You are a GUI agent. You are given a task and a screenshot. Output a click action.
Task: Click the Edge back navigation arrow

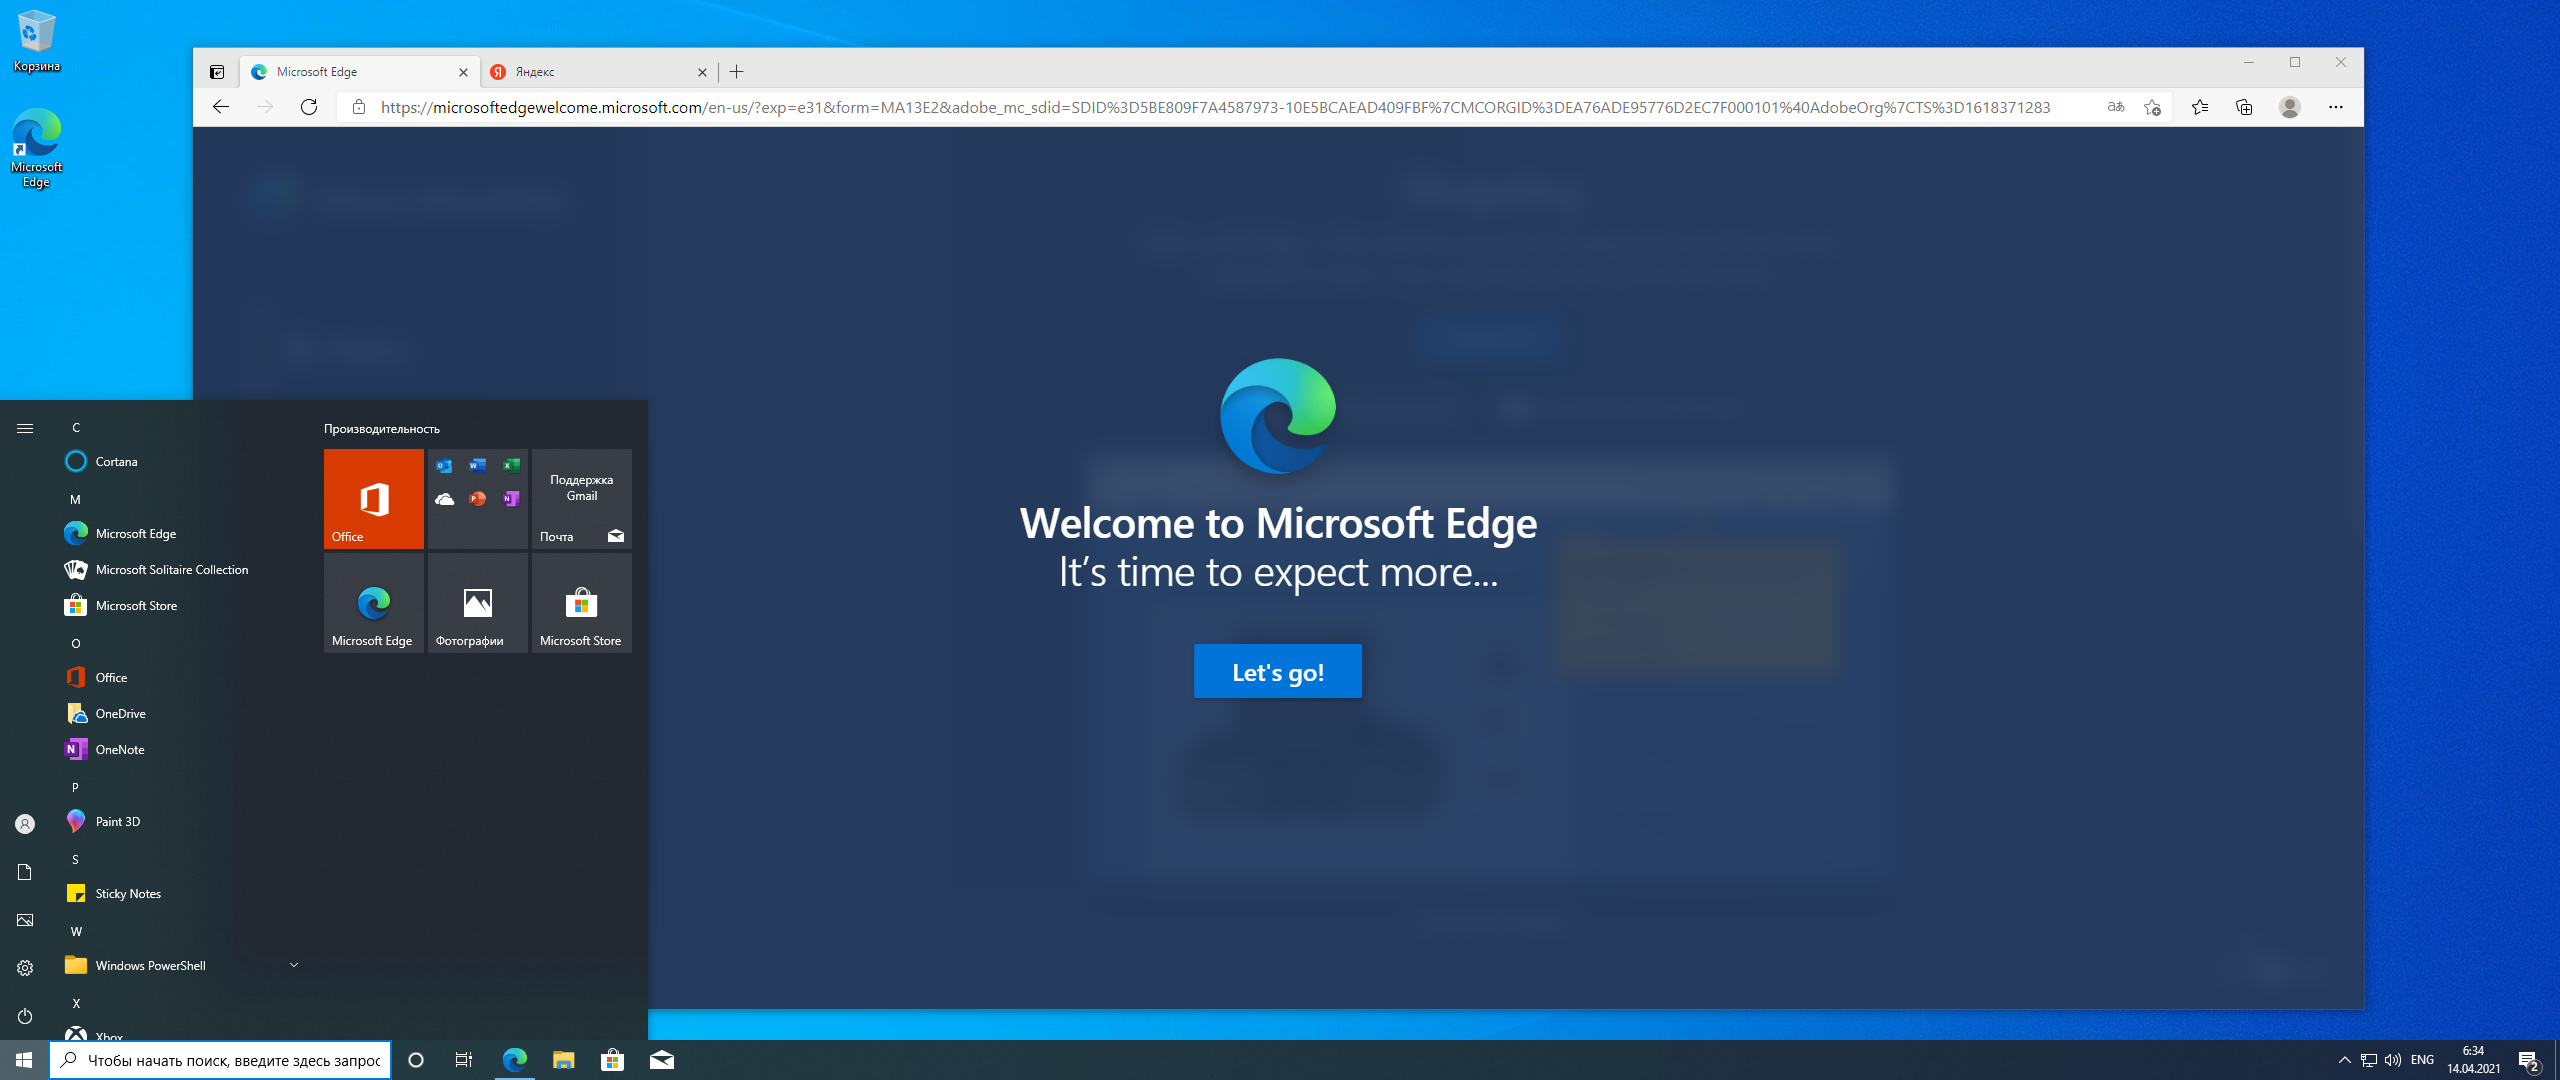(221, 107)
